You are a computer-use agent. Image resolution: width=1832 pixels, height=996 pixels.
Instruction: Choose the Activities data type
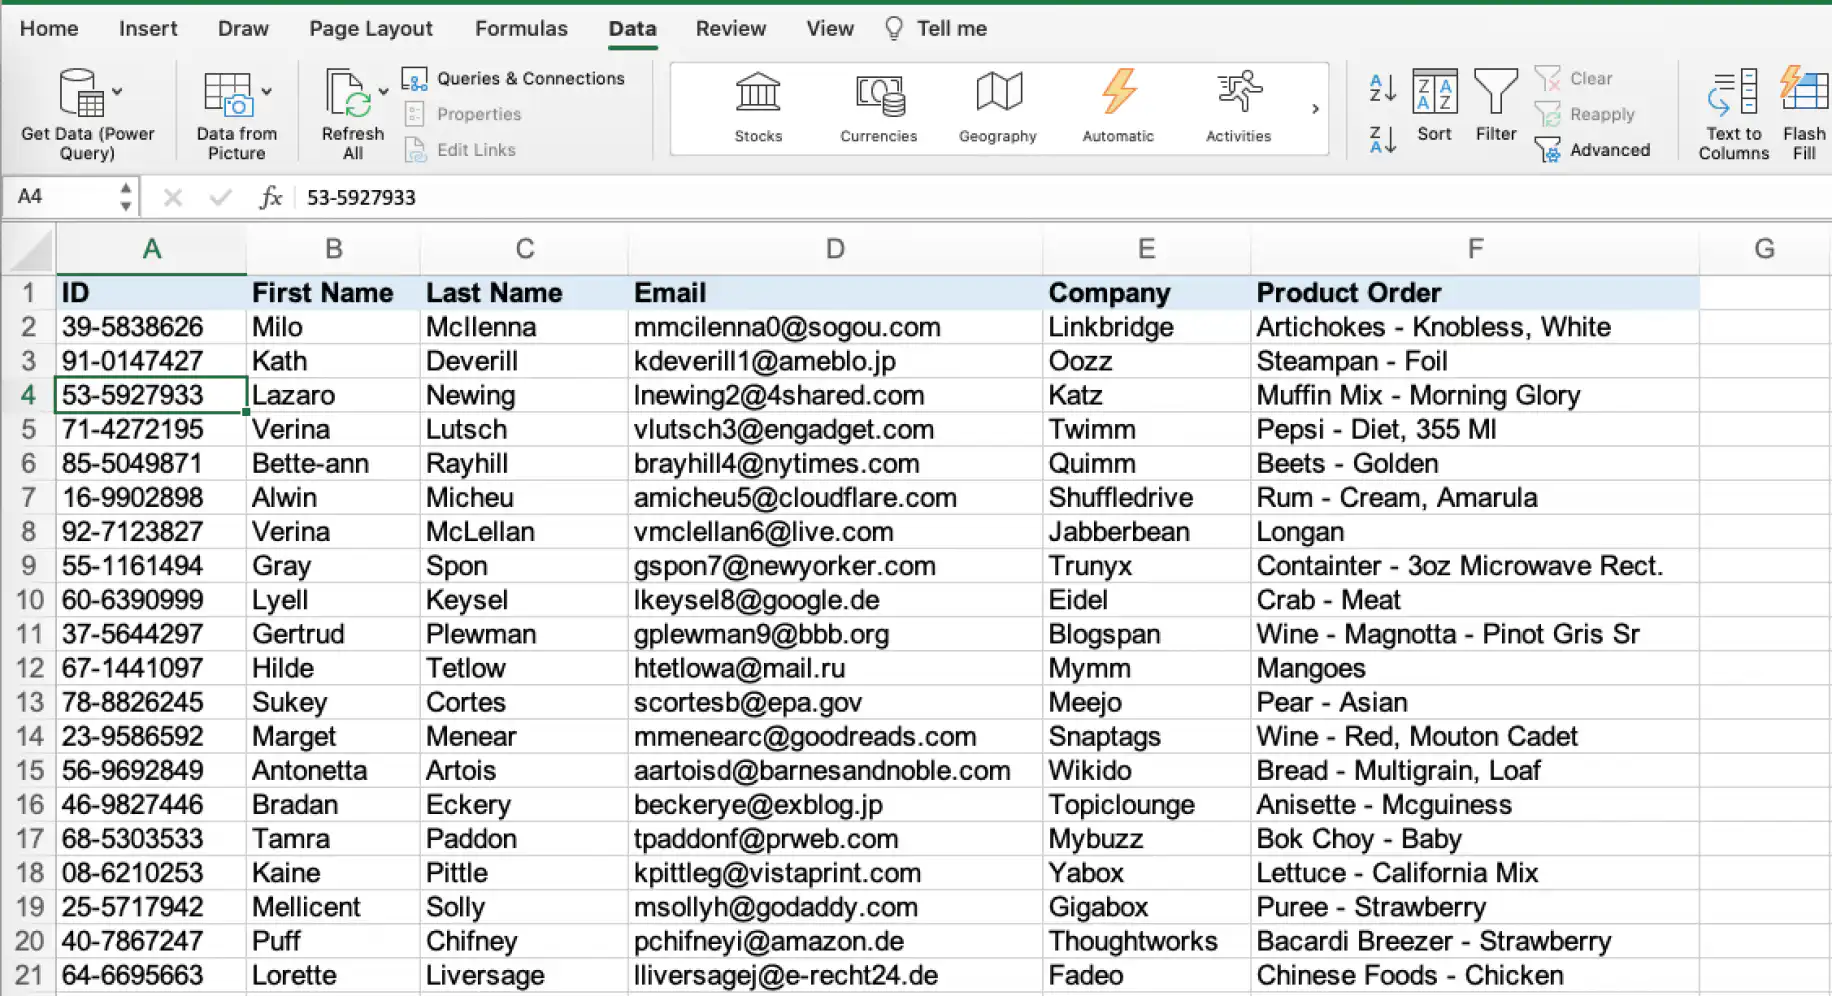point(1238,108)
